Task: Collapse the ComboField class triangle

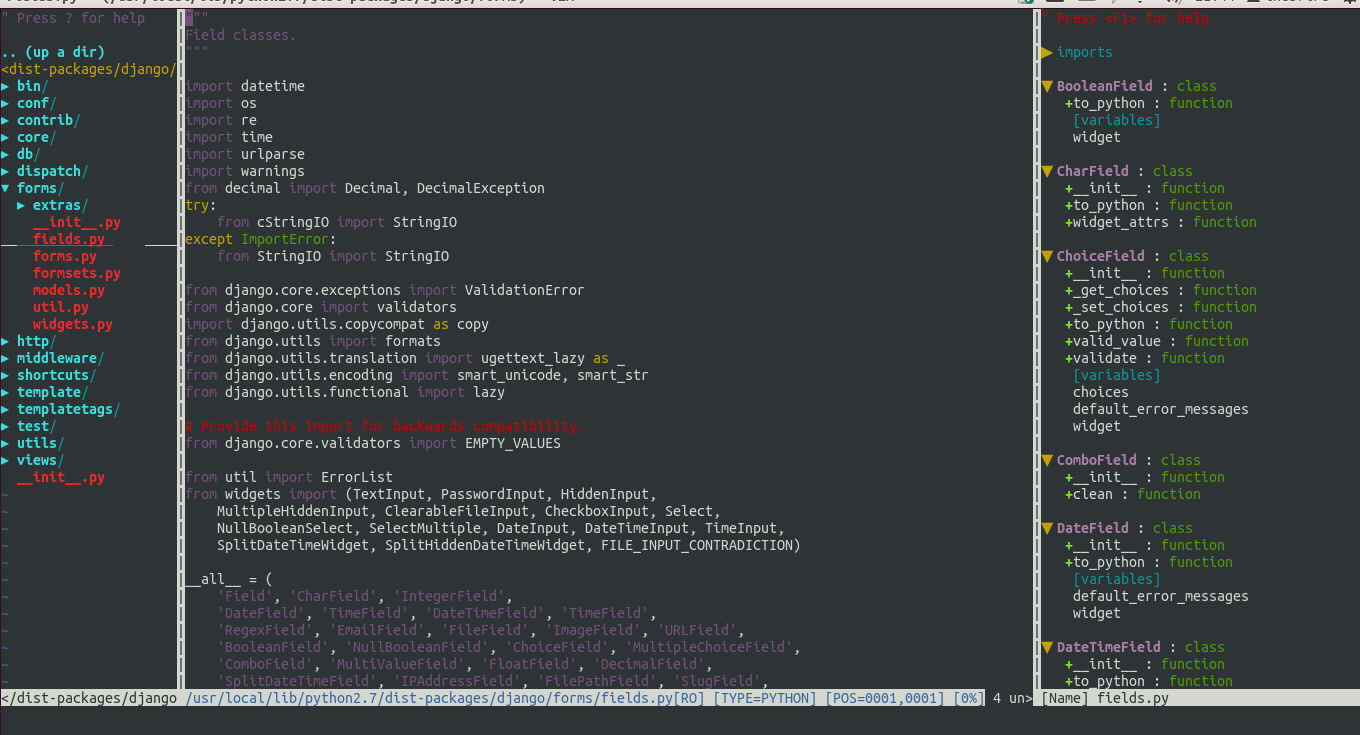Action: click(1047, 460)
